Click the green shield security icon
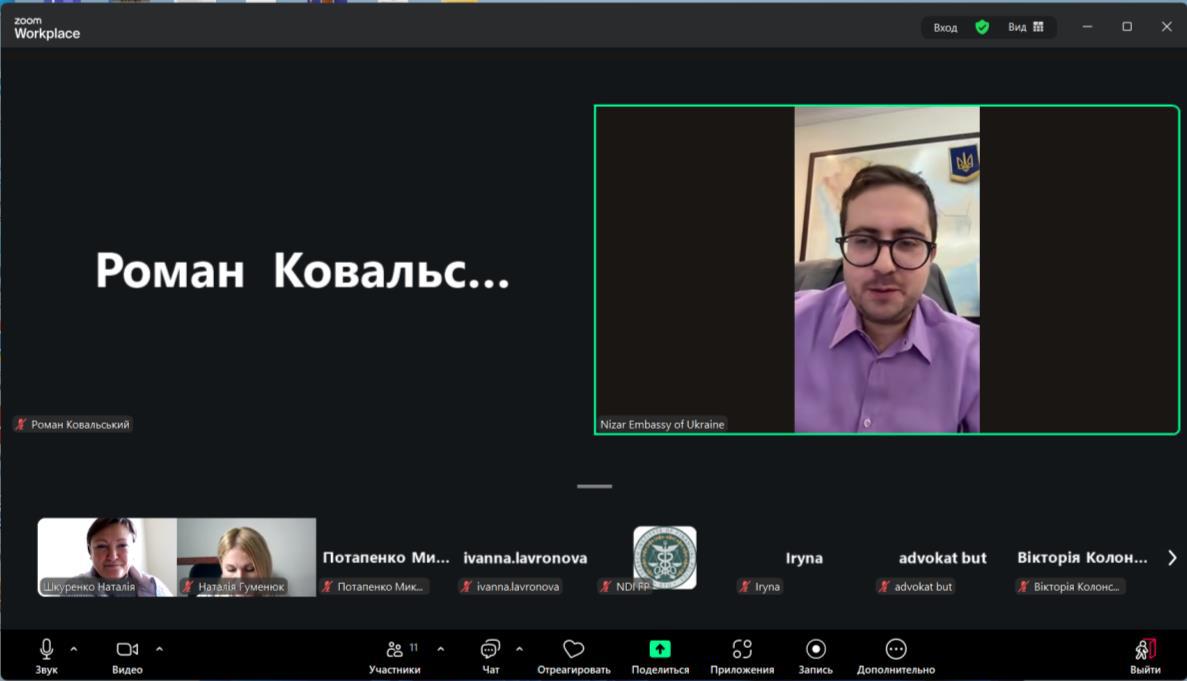 click(982, 27)
